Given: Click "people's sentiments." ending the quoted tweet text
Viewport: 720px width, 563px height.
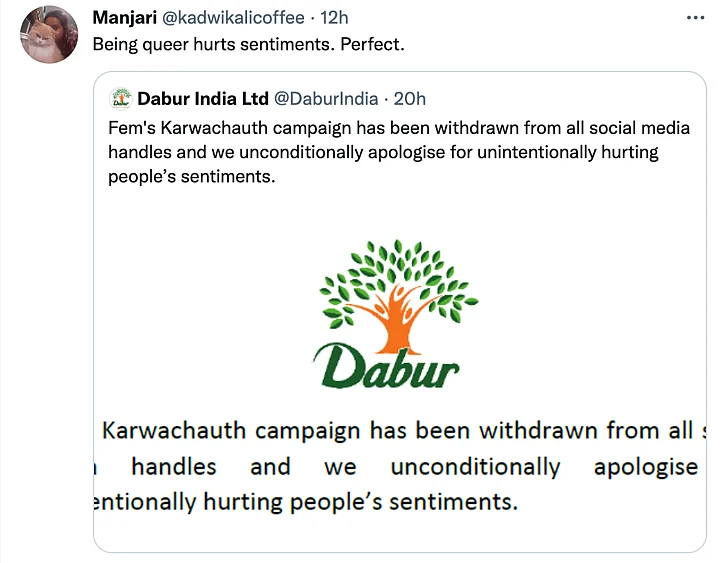Looking at the screenshot, I should [x=191, y=177].
